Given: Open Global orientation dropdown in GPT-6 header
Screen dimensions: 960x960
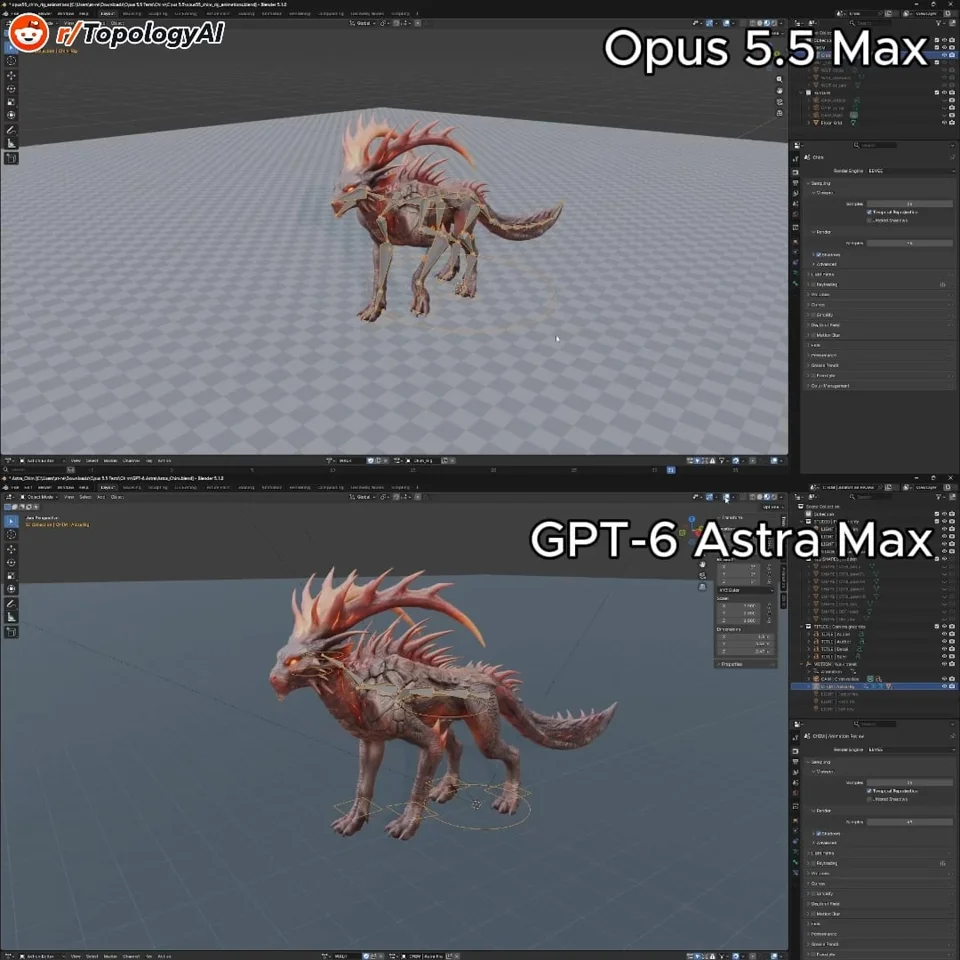Looking at the screenshot, I should click(x=364, y=497).
